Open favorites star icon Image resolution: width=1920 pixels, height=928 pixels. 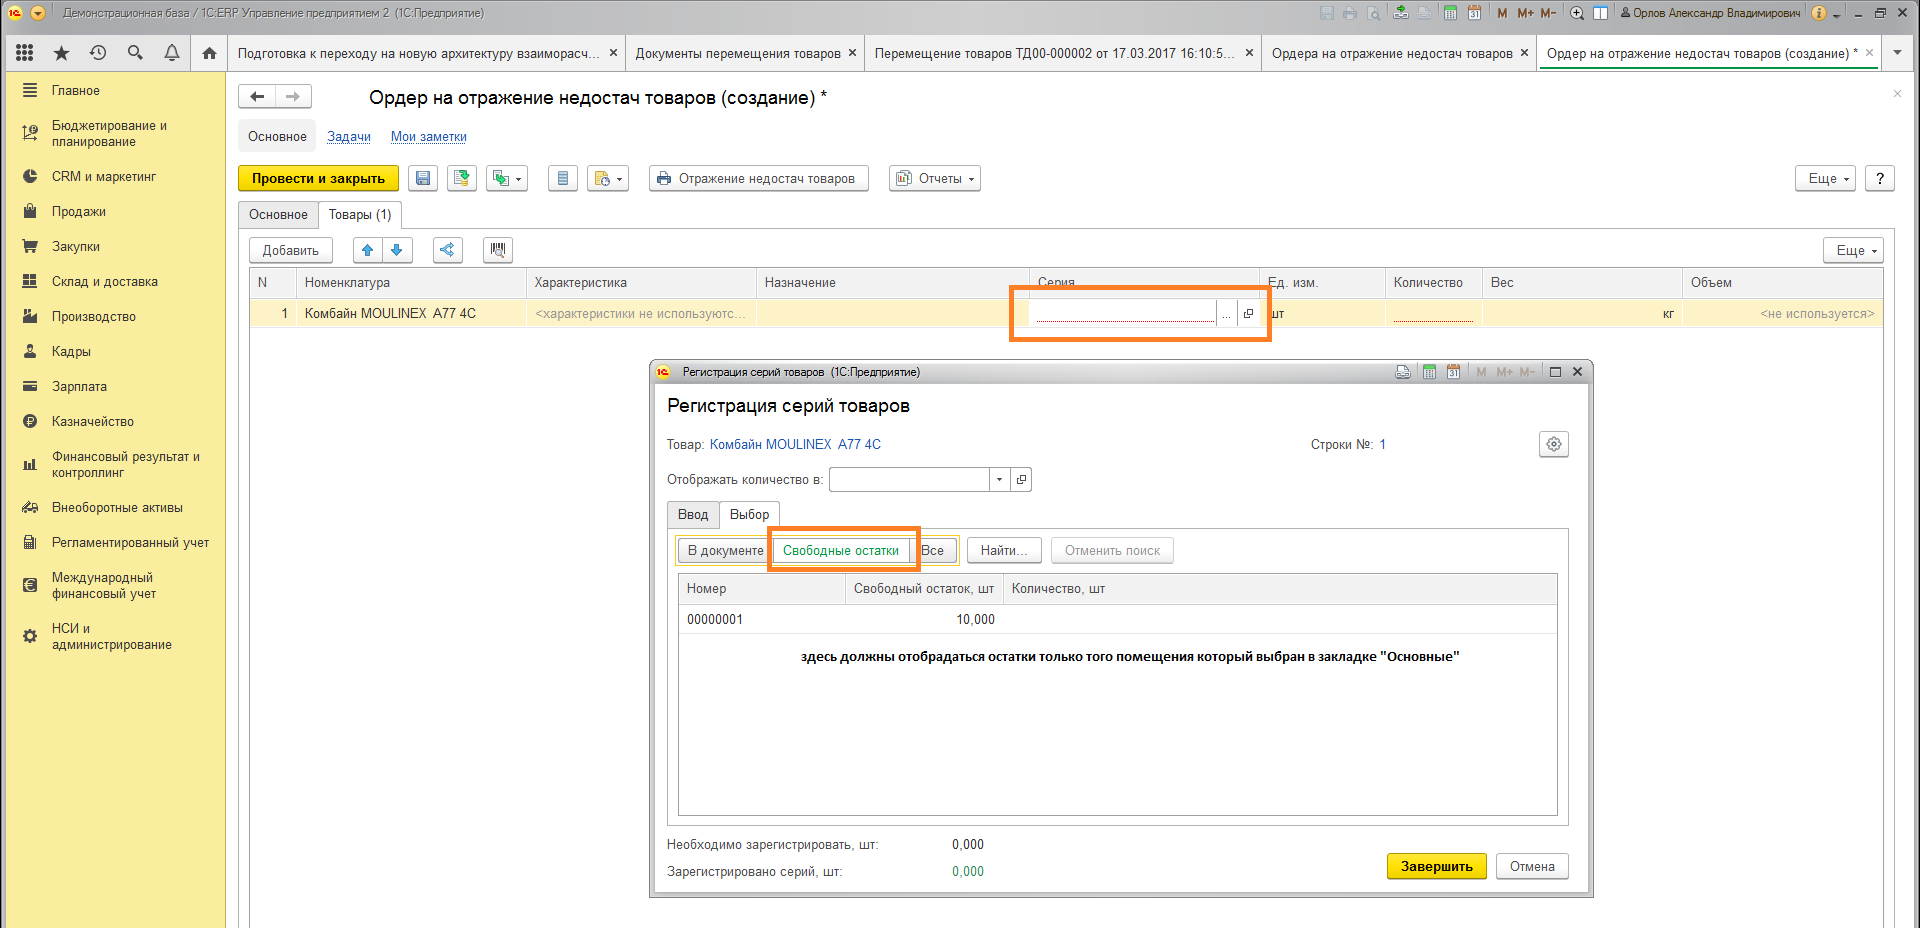61,53
